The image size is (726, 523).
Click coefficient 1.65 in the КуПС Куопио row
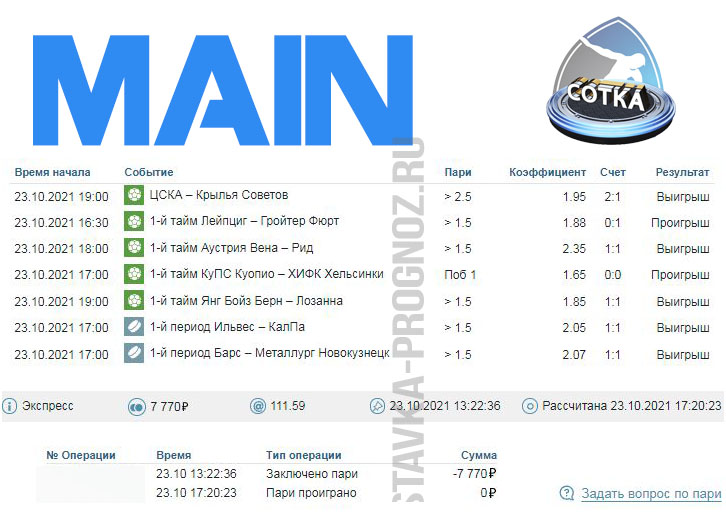[574, 275]
